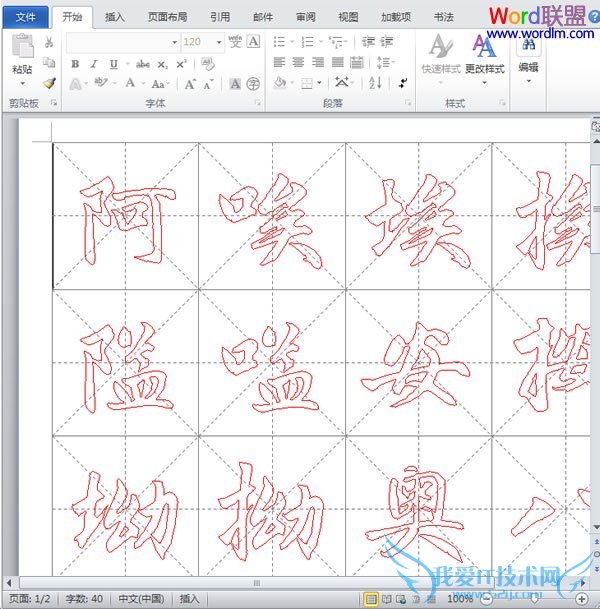Open text effects letter A
600x609 pixels.
76,84
